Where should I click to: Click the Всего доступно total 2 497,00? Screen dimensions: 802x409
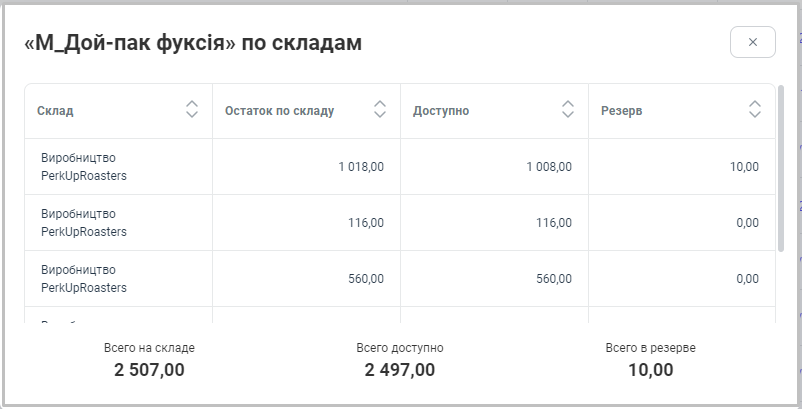pyautogui.click(x=400, y=370)
